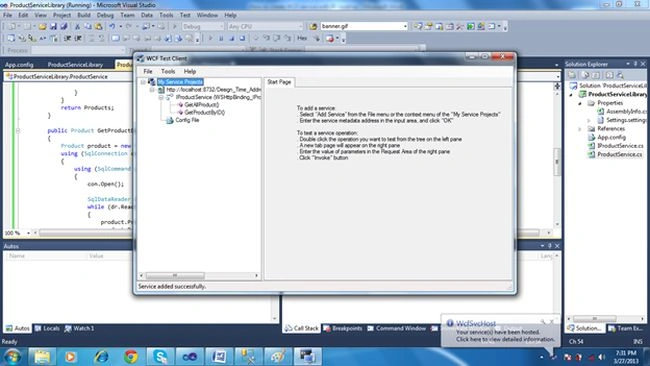
Task: Open Skype from the taskbar
Action: coord(160,356)
